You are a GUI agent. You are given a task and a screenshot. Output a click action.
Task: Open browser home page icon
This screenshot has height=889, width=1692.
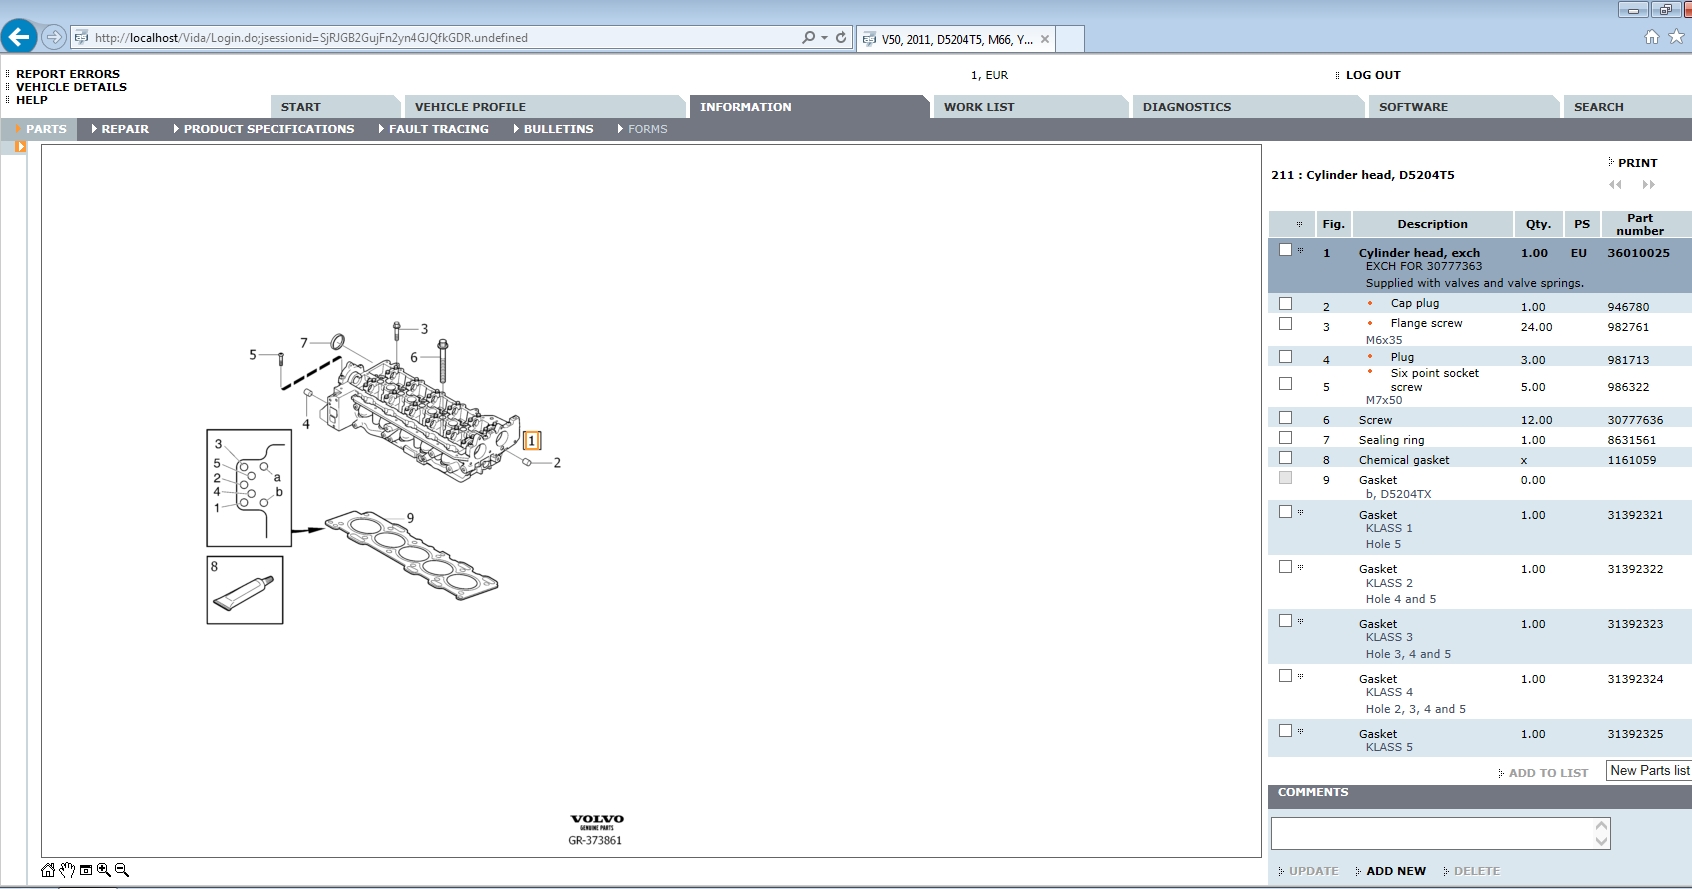(x=1652, y=37)
